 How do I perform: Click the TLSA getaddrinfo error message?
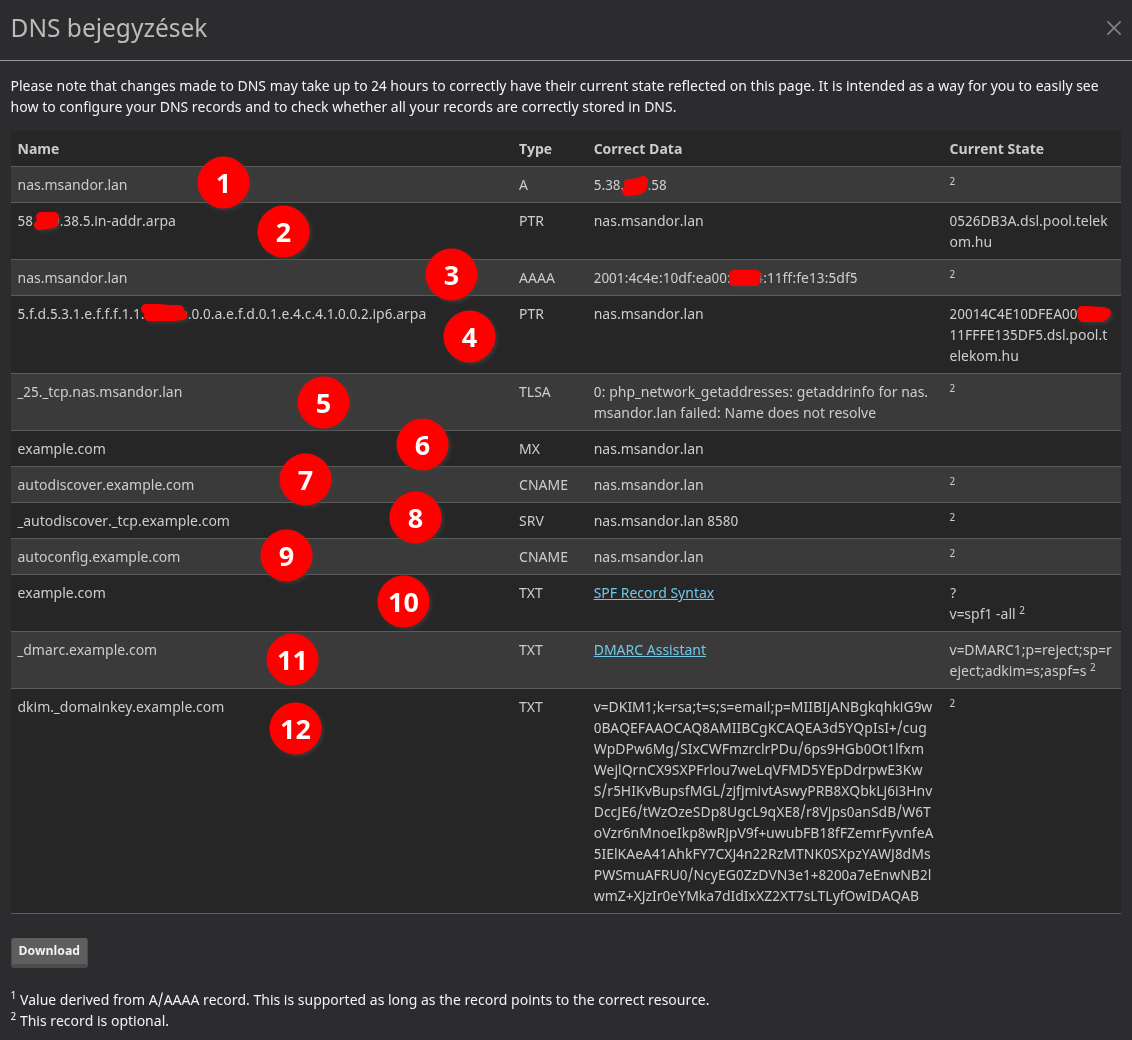tap(760, 403)
